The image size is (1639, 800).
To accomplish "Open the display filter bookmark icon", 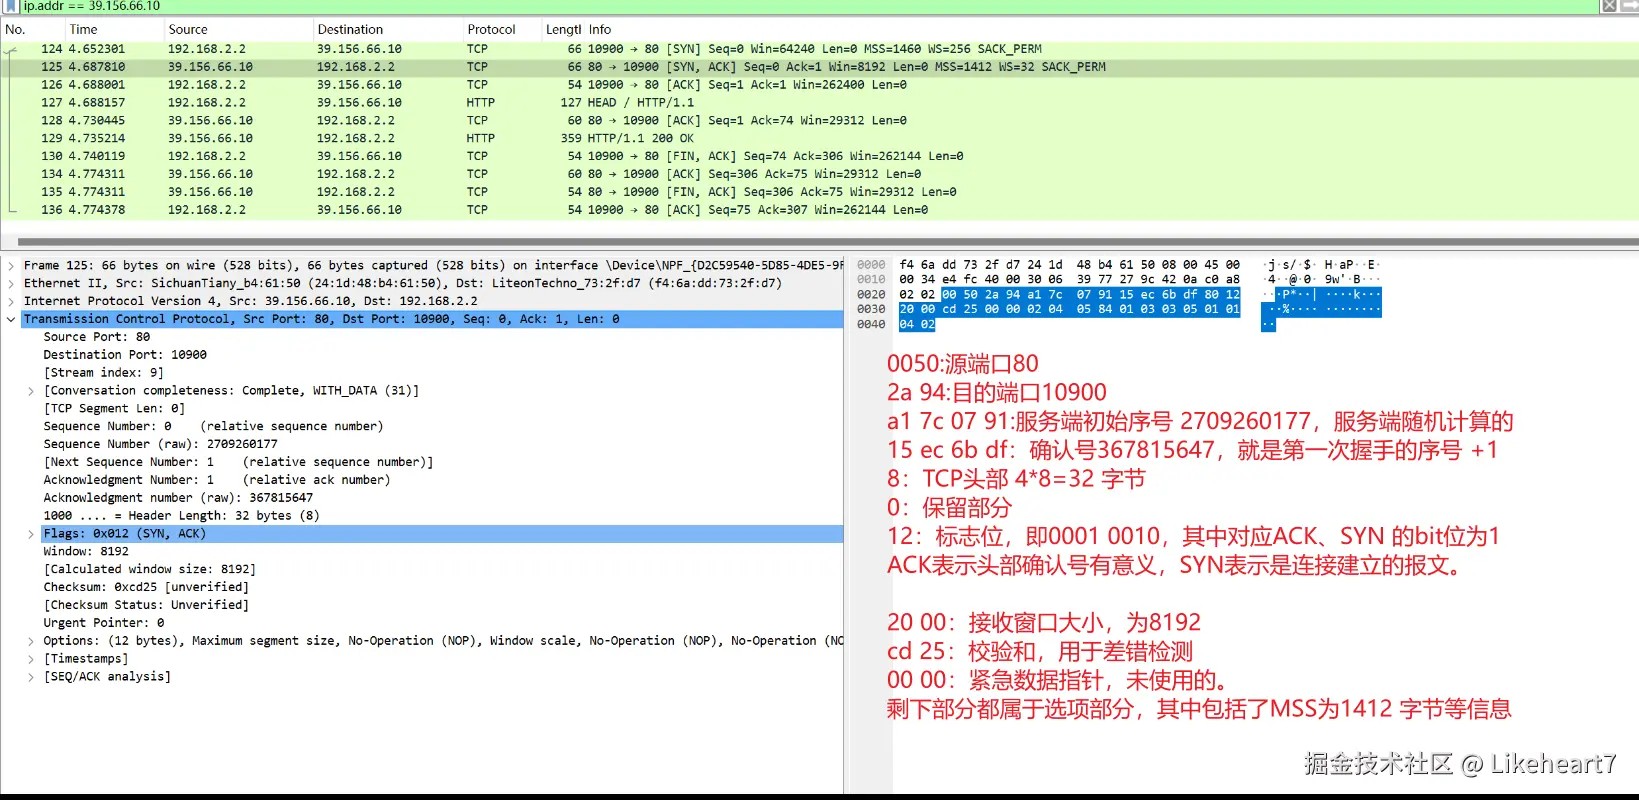I will (11, 6).
